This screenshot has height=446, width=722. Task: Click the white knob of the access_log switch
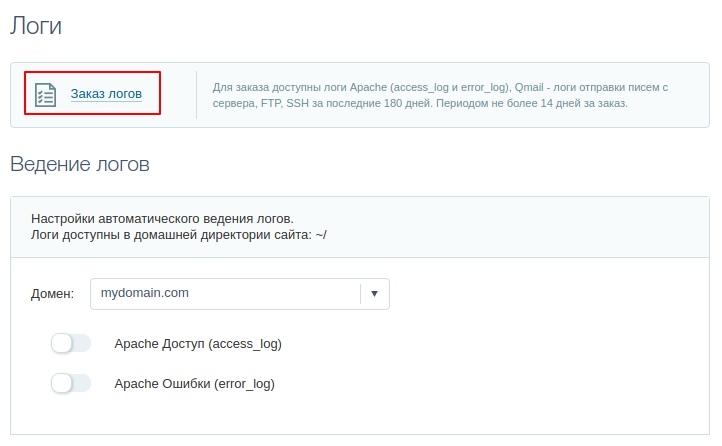click(62, 344)
